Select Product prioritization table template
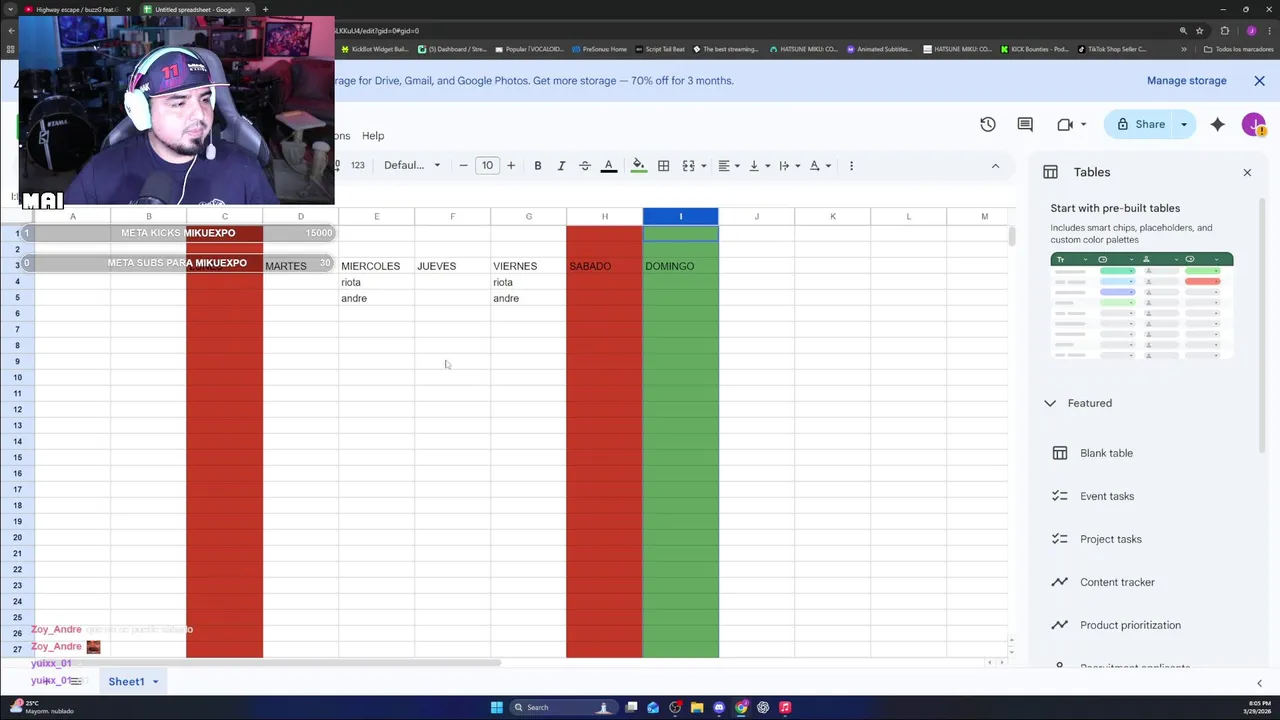 pos(1130,625)
